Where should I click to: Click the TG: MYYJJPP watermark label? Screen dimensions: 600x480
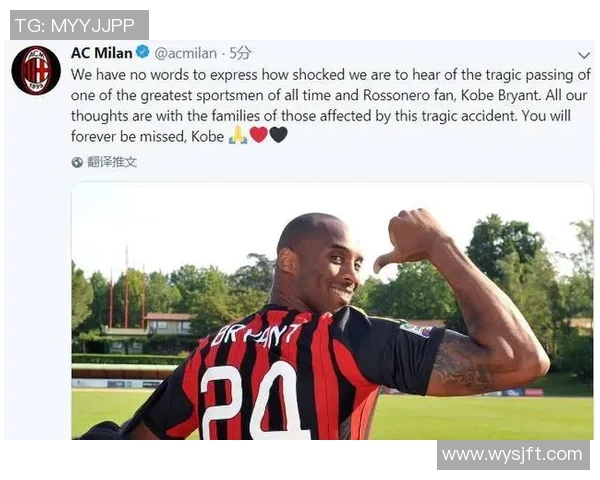79,25
